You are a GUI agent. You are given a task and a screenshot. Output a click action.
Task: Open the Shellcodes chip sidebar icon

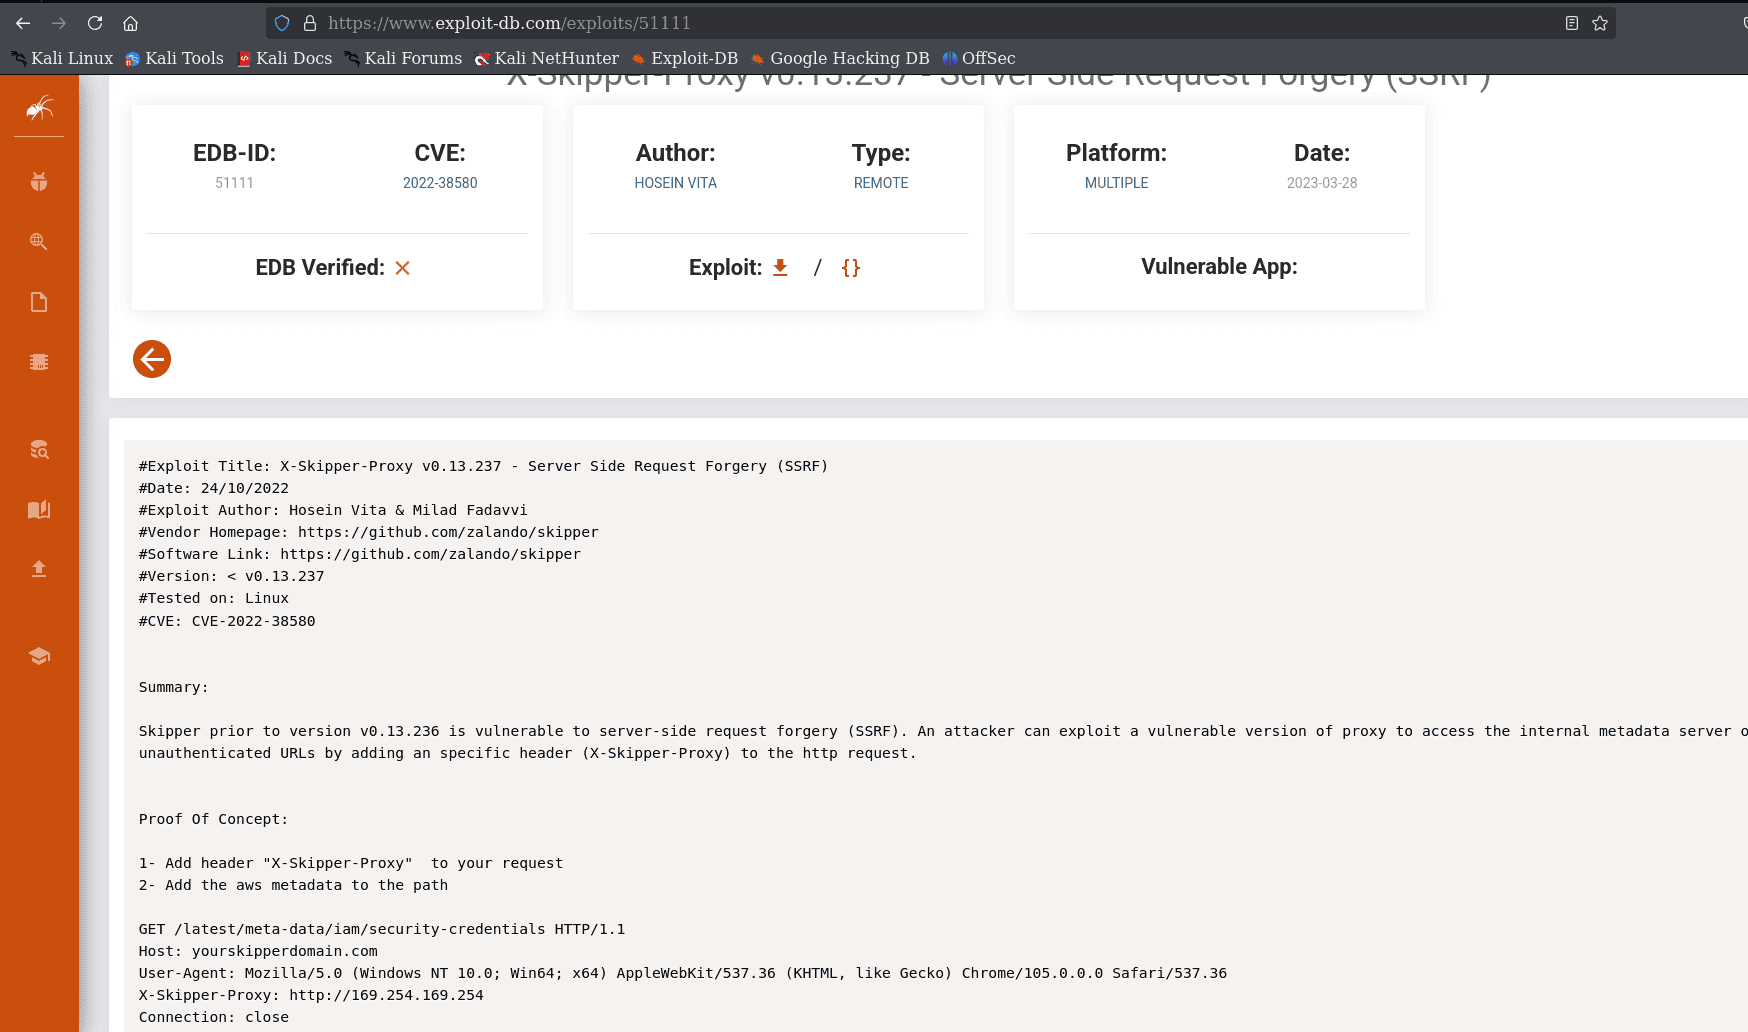point(39,362)
